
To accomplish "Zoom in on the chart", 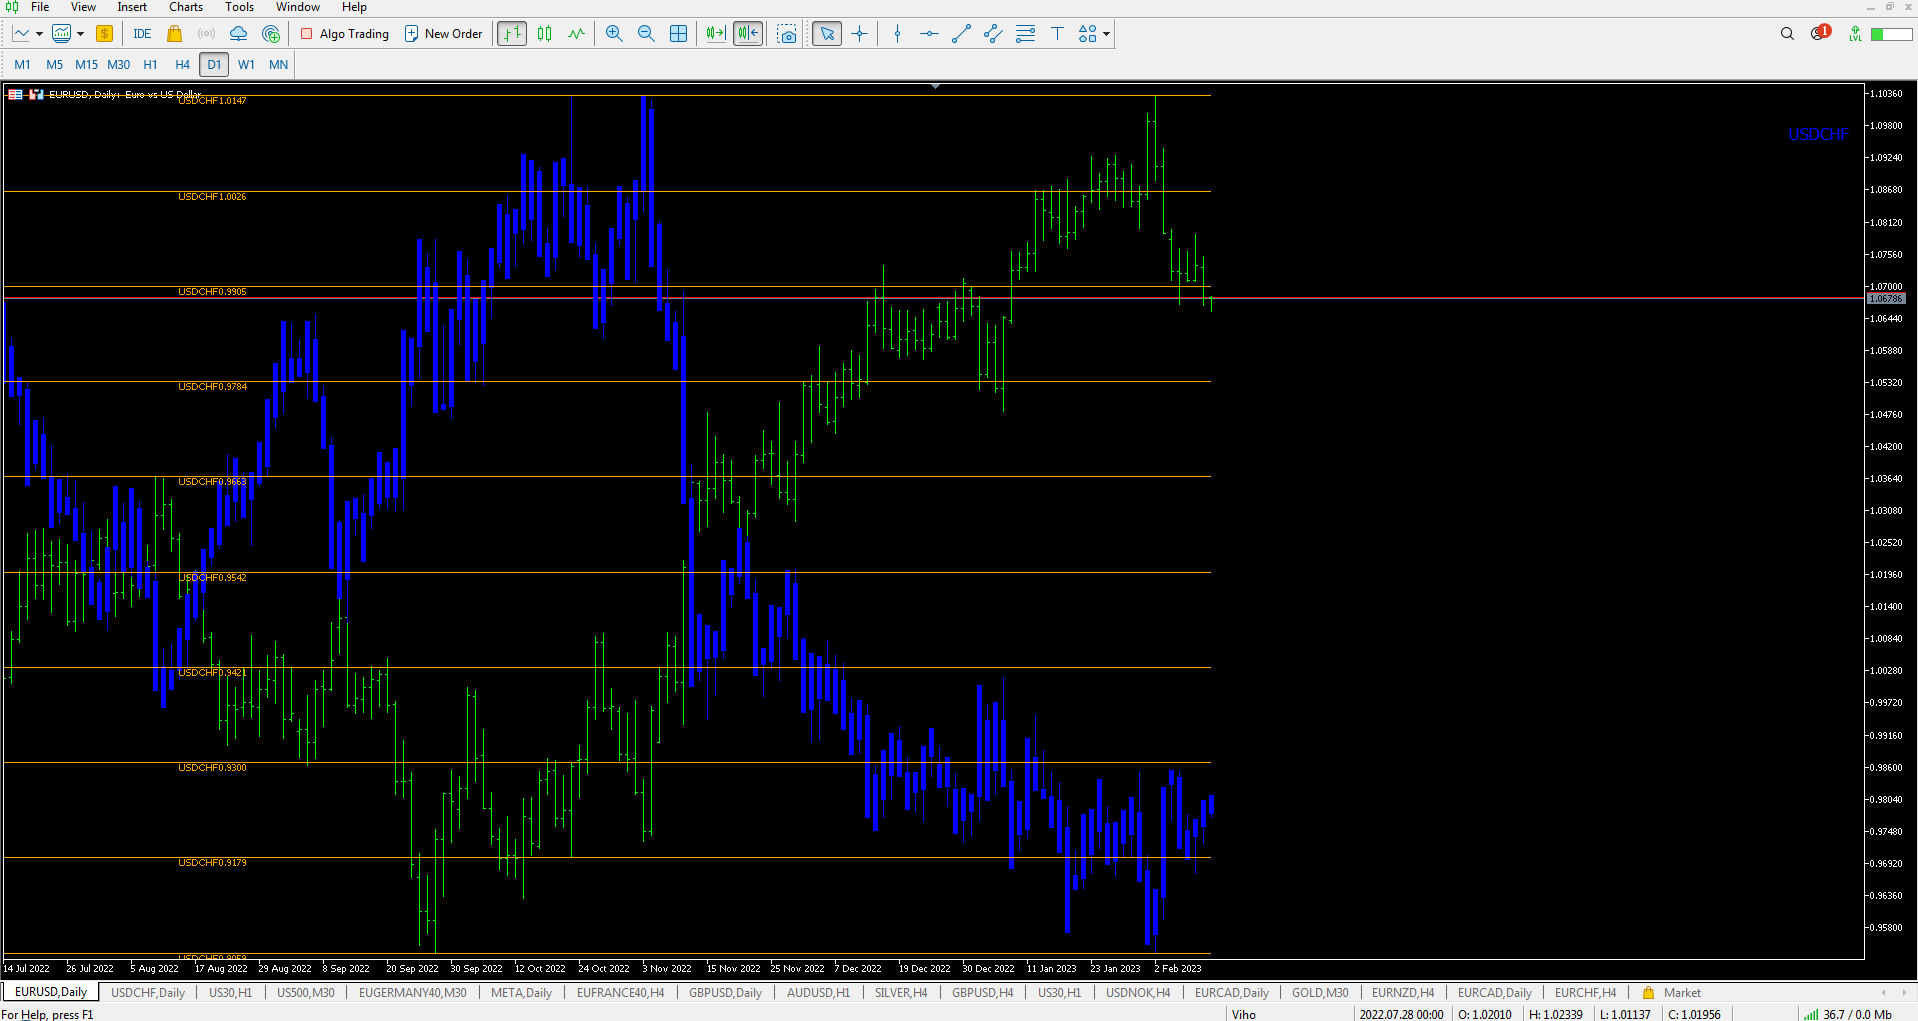I will 614,34.
